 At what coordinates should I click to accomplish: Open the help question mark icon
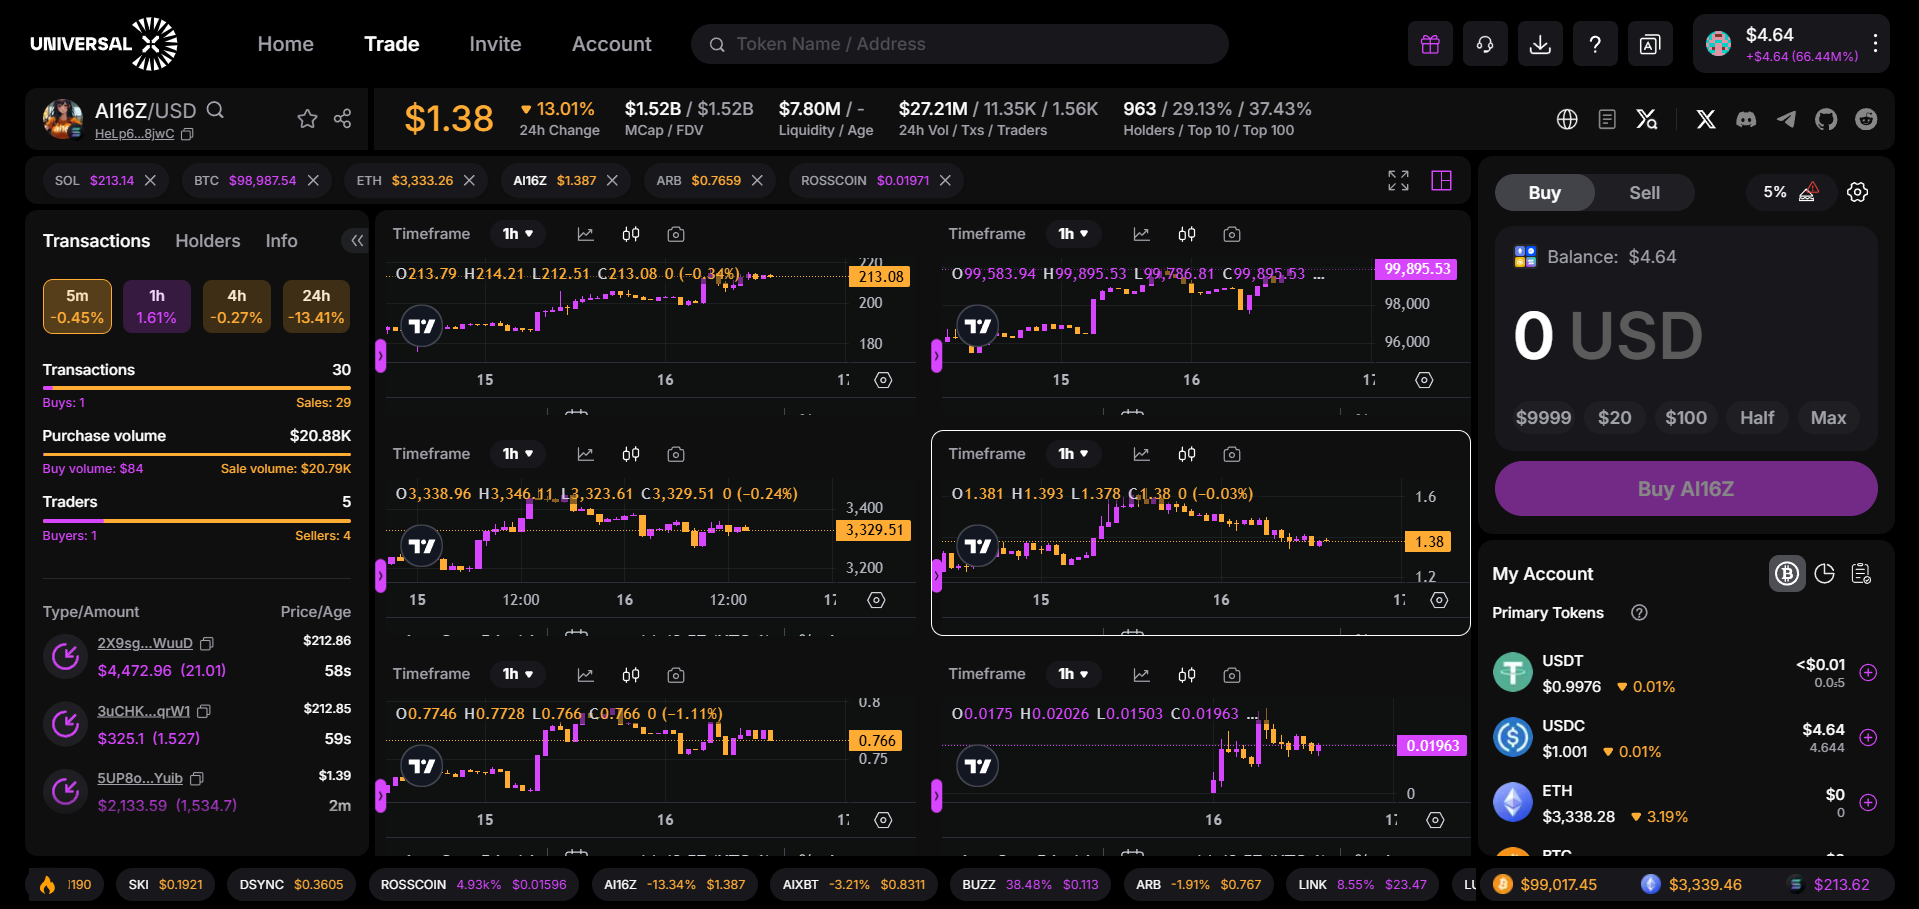pyautogui.click(x=1595, y=44)
